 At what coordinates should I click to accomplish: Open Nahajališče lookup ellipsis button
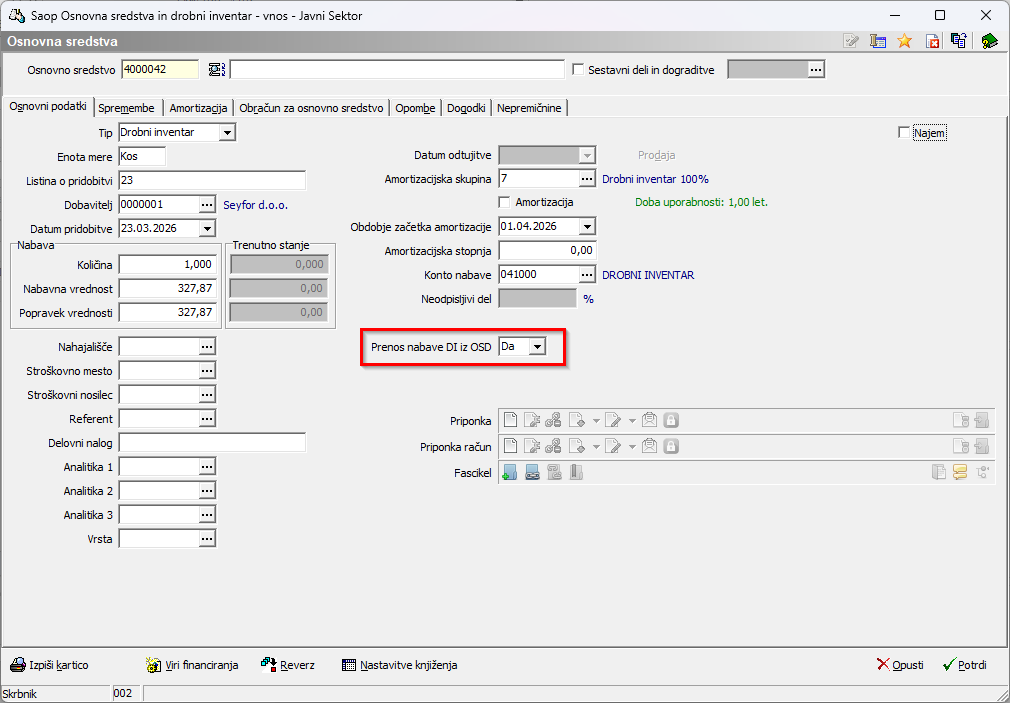[x=207, y=347]
